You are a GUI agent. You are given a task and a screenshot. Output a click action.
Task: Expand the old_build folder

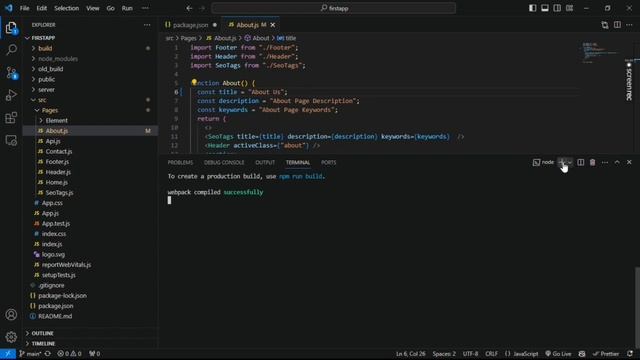pos(90,69)
